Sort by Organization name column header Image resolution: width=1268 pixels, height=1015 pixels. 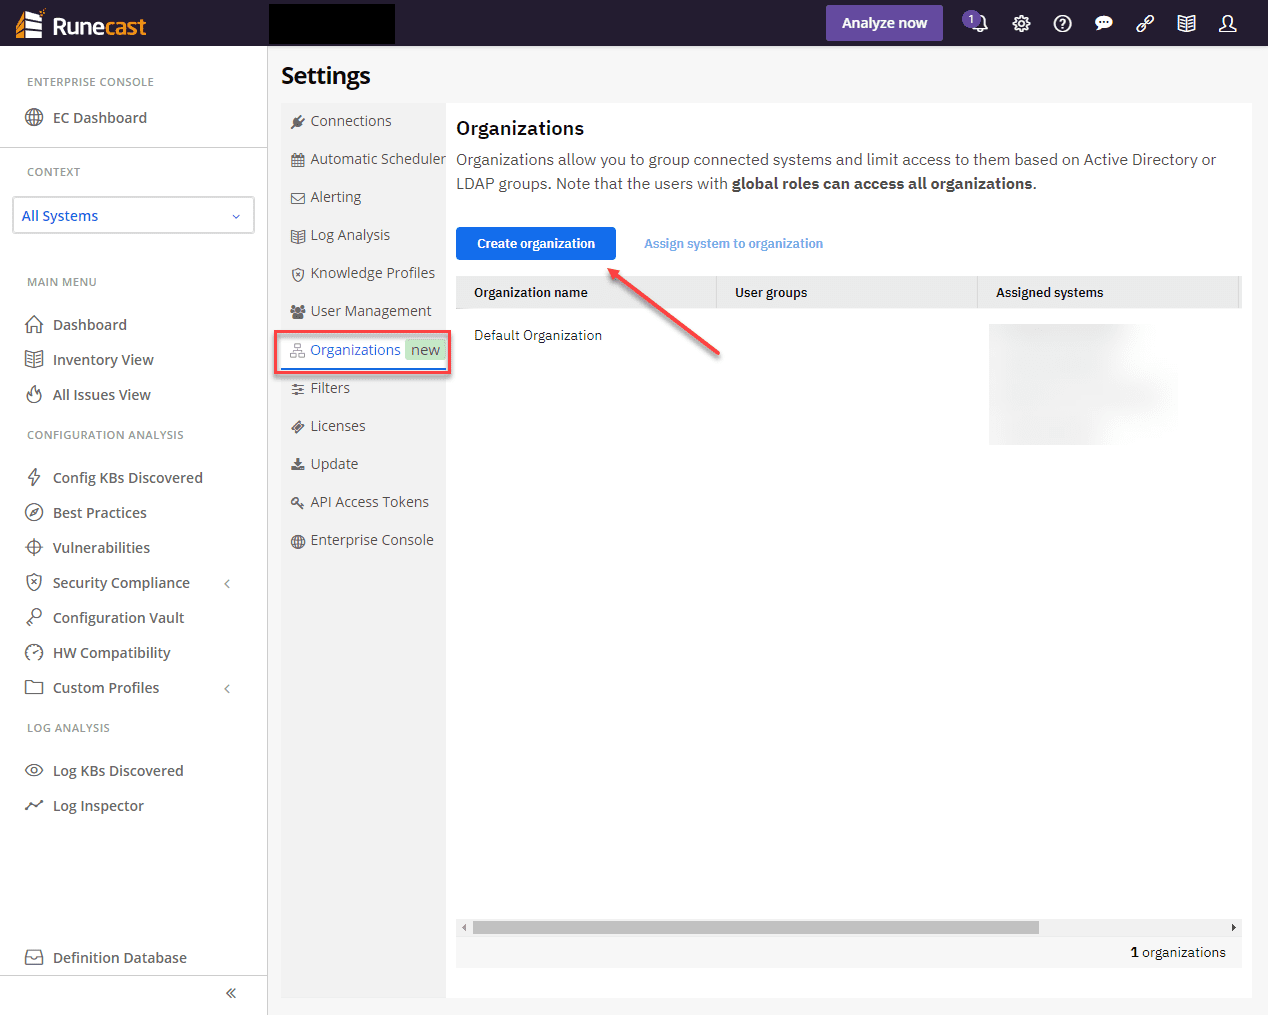[586, 292]
